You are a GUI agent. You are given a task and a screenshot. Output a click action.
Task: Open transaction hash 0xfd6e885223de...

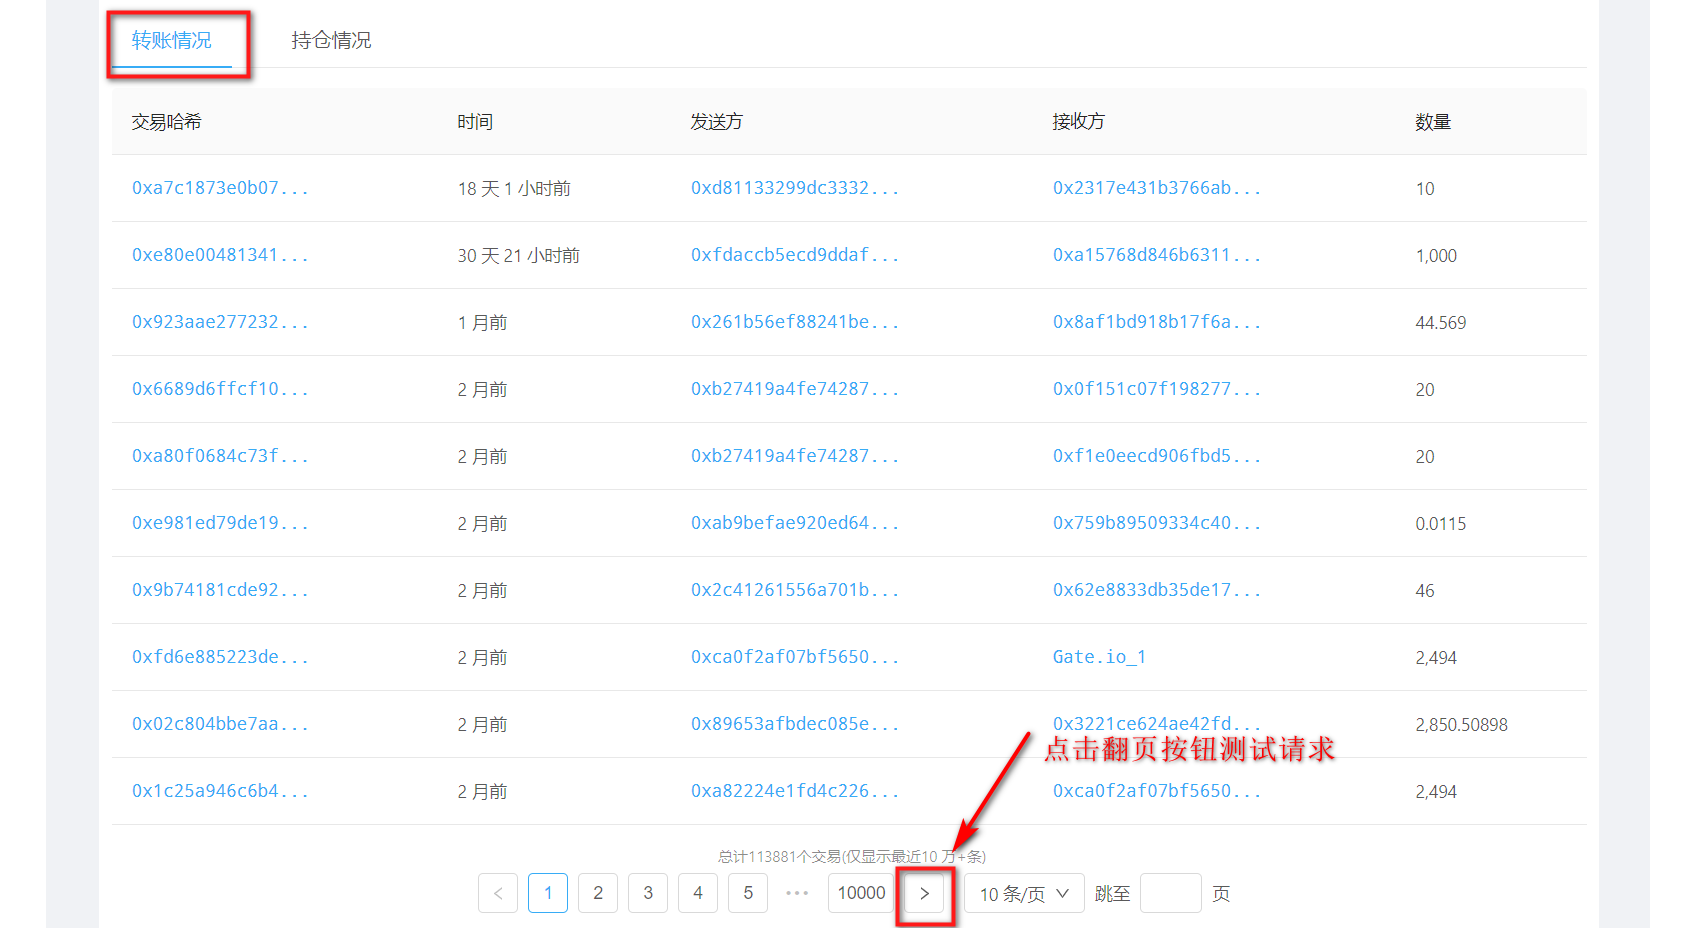[x=220, y=657]
